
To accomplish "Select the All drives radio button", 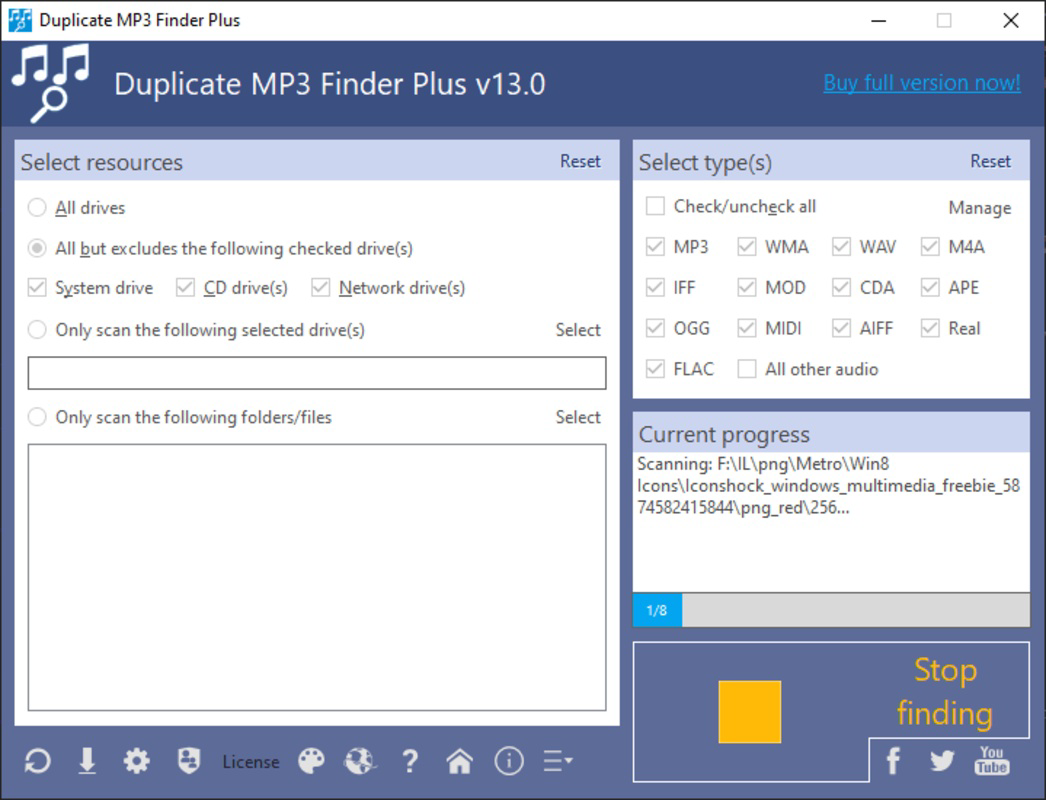I will point(37,208).
